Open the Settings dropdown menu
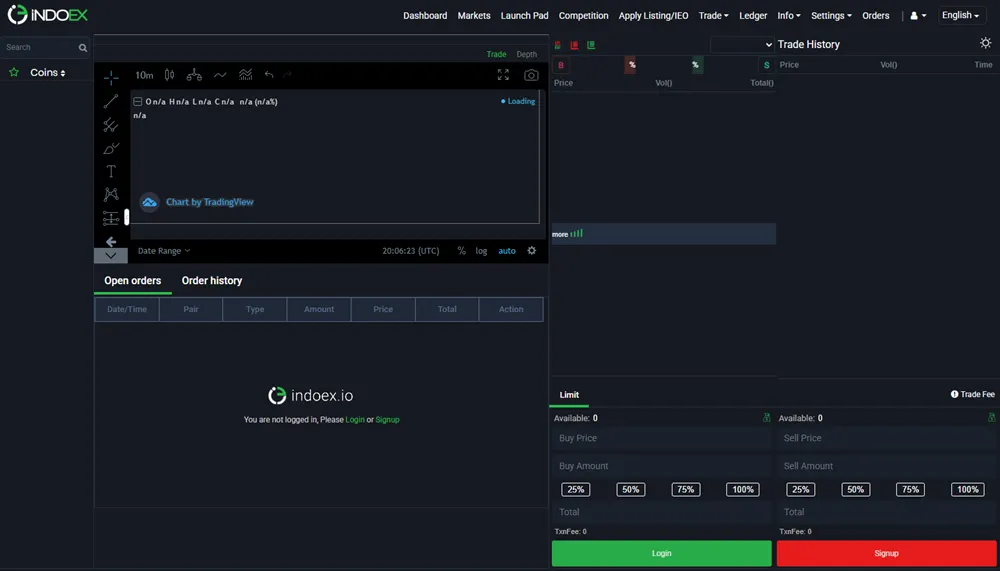The width and height of the screenshot is (1000, 571). tap(831, 15)
